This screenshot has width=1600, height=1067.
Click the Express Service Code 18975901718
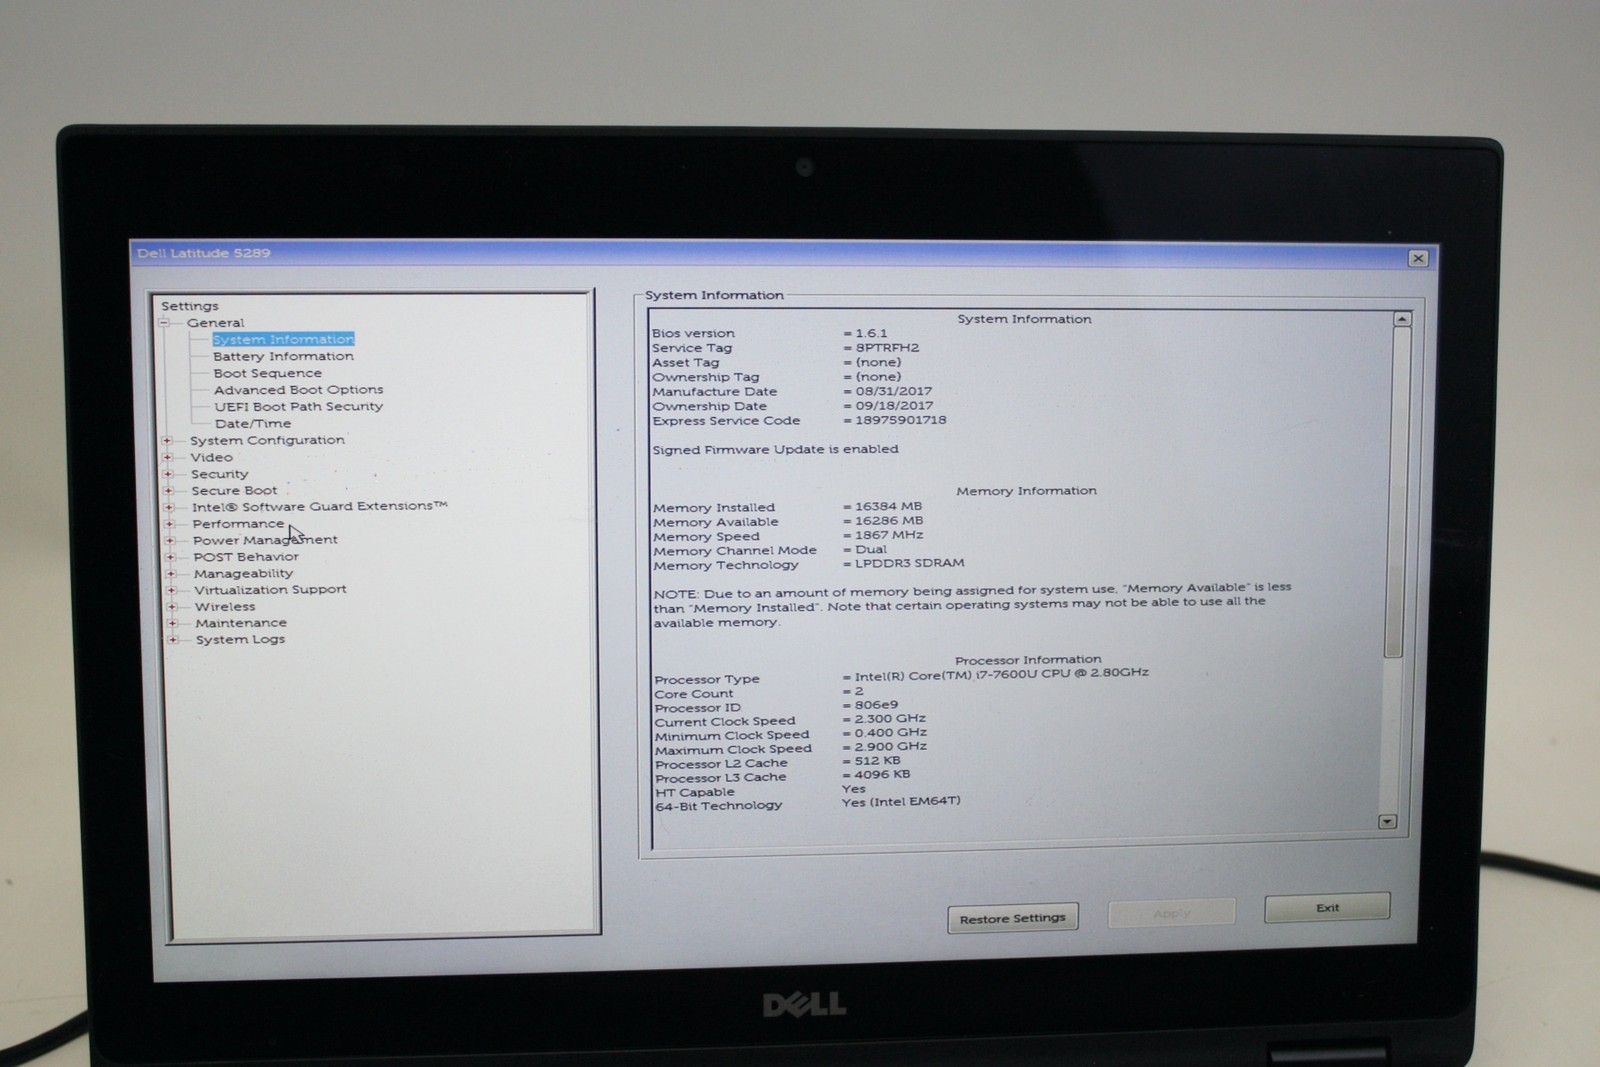click(x=900, y=420)
